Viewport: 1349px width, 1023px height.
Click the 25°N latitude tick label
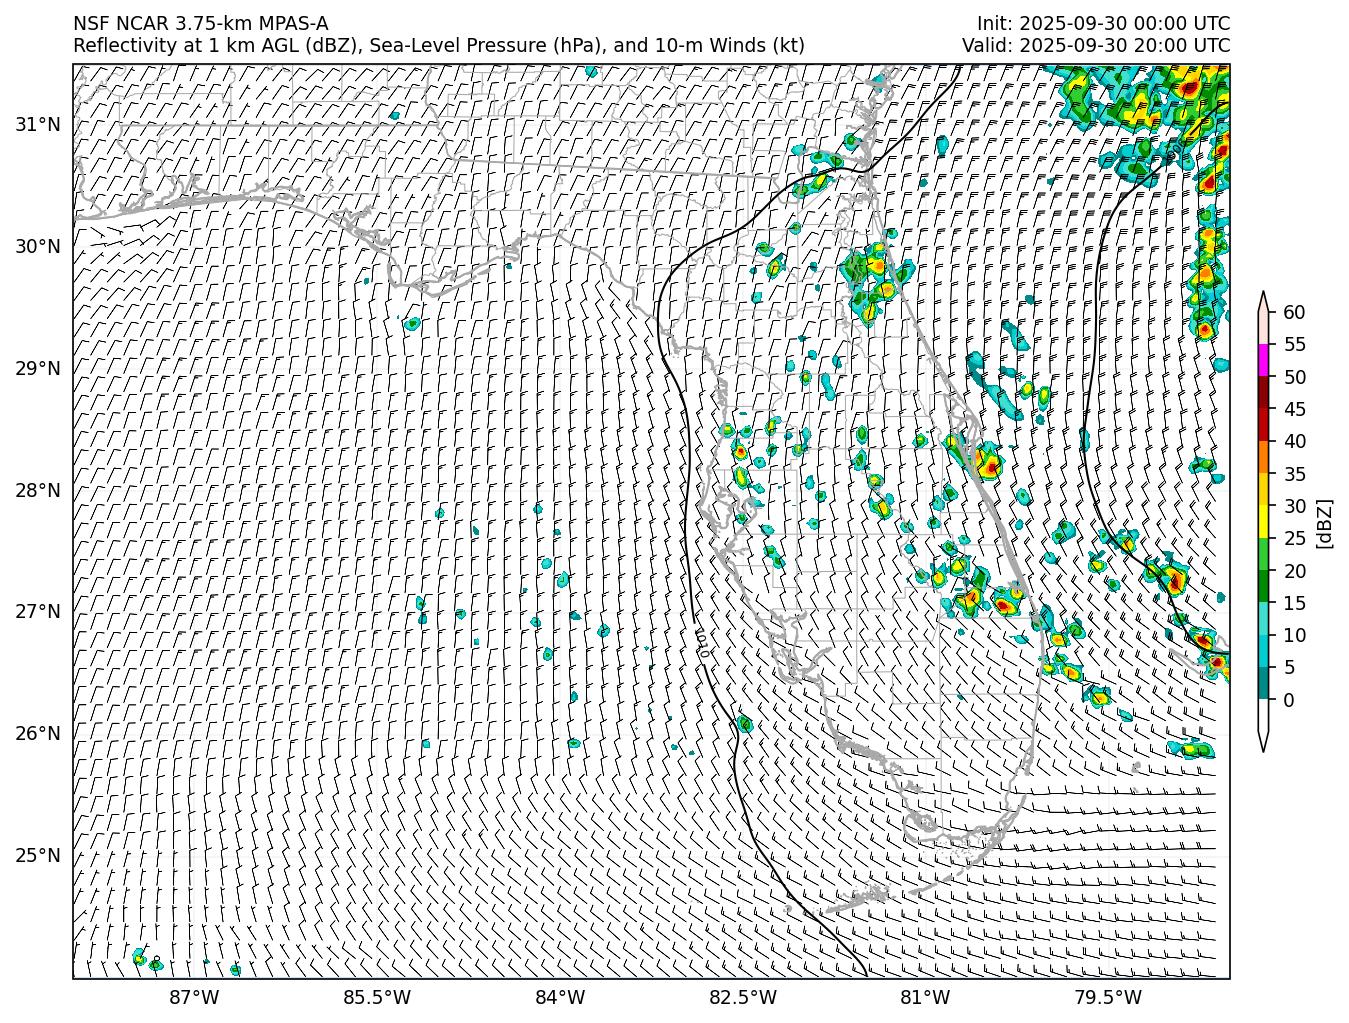37,855
